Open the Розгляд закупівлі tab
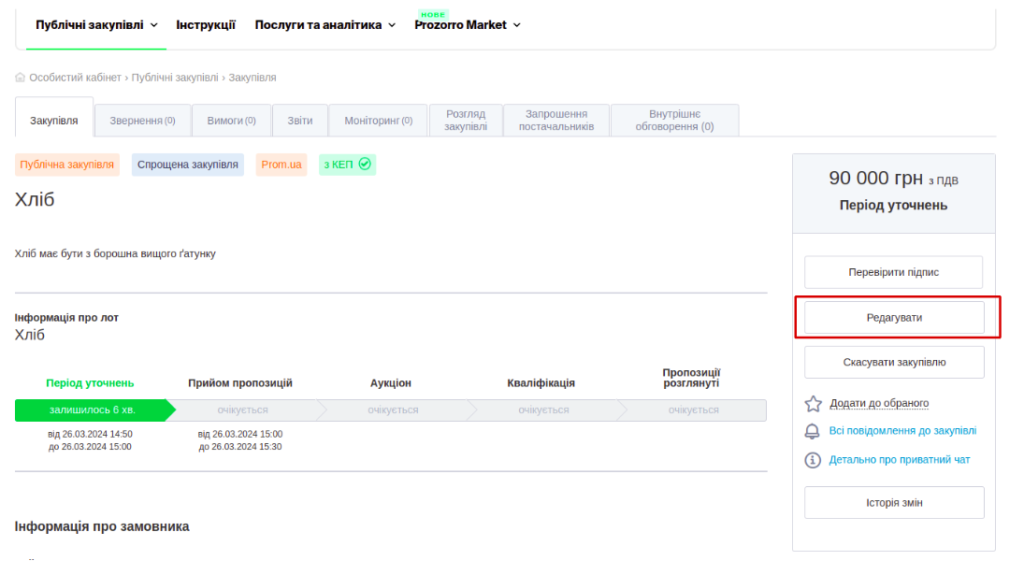The height and width of the screenshot is (575, 1024). point(466,121)
